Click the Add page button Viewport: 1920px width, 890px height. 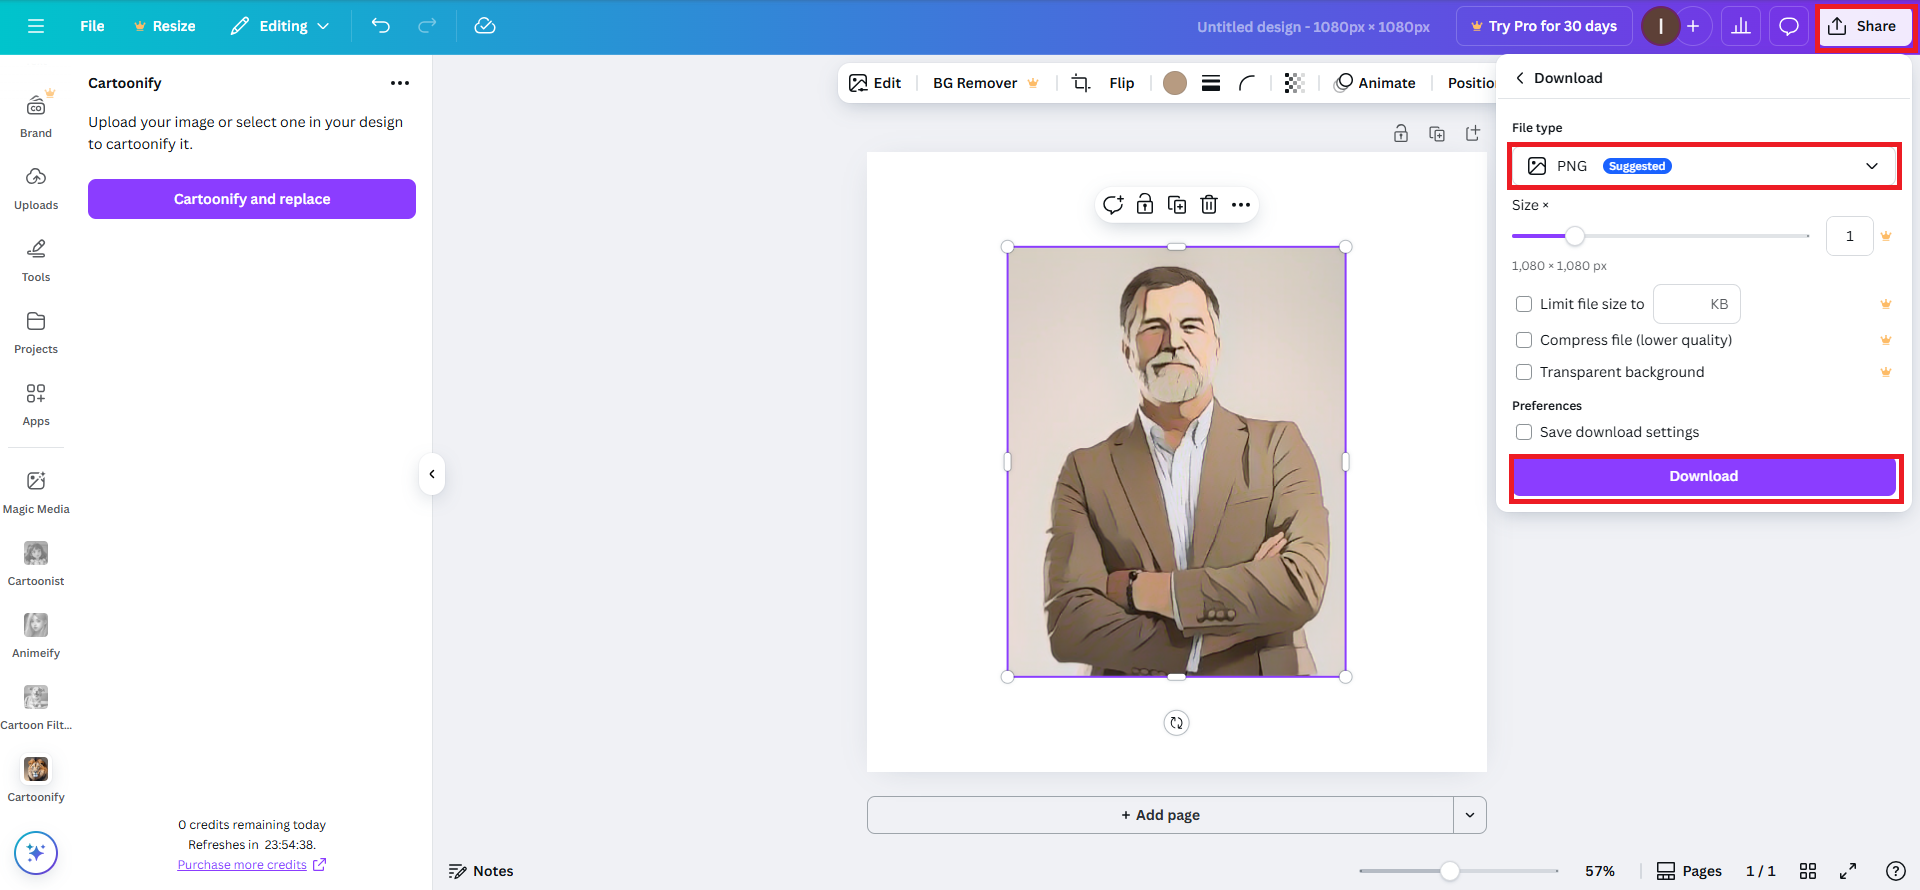pyautogui.click(x=1160, y=815)
